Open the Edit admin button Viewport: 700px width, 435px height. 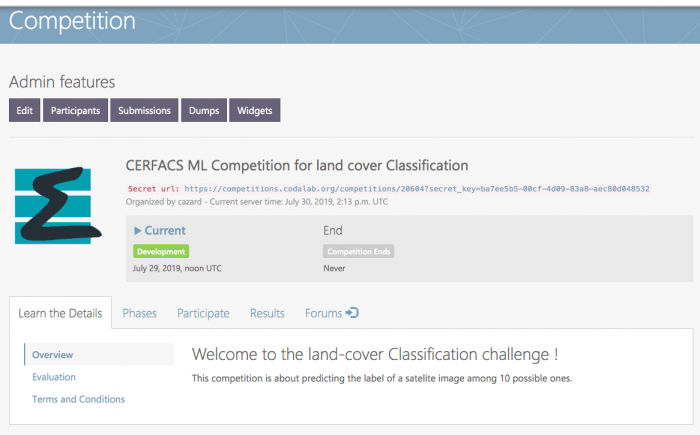[x=25, y=110]
